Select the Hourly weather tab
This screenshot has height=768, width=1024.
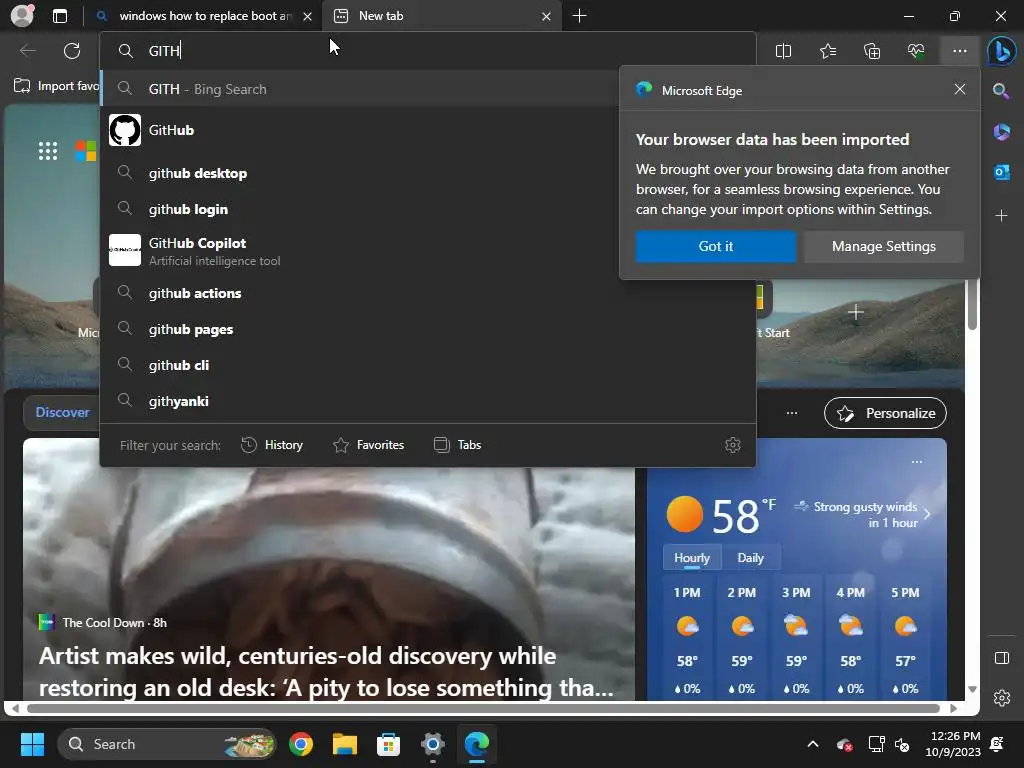coord(692,558)
